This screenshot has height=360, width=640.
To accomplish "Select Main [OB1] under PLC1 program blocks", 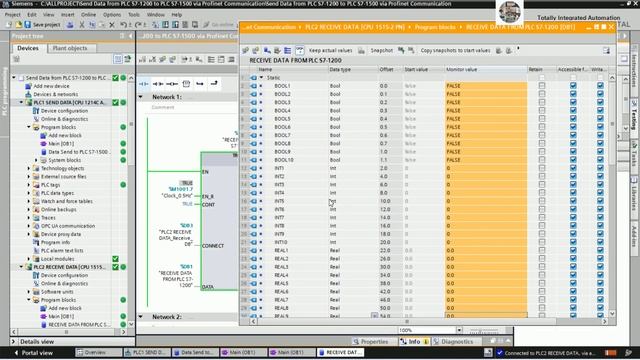I will [61, 144].
